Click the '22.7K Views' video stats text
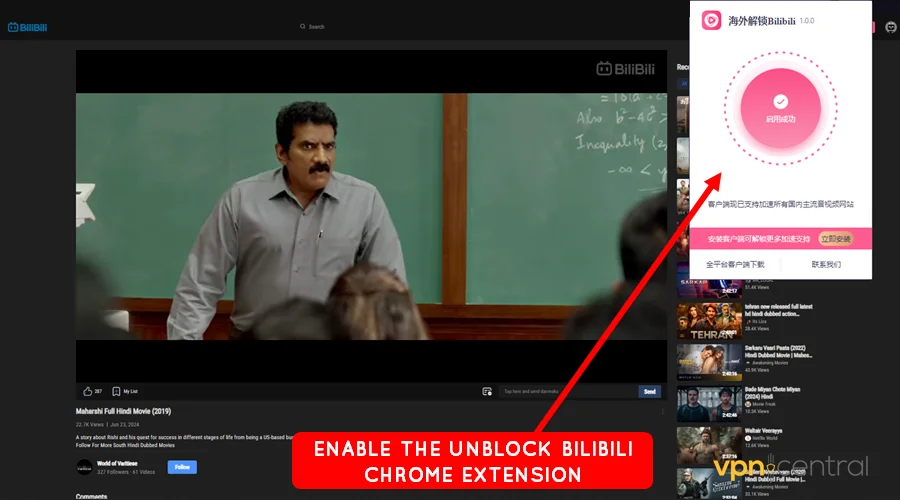 click(x=90, y=425)
